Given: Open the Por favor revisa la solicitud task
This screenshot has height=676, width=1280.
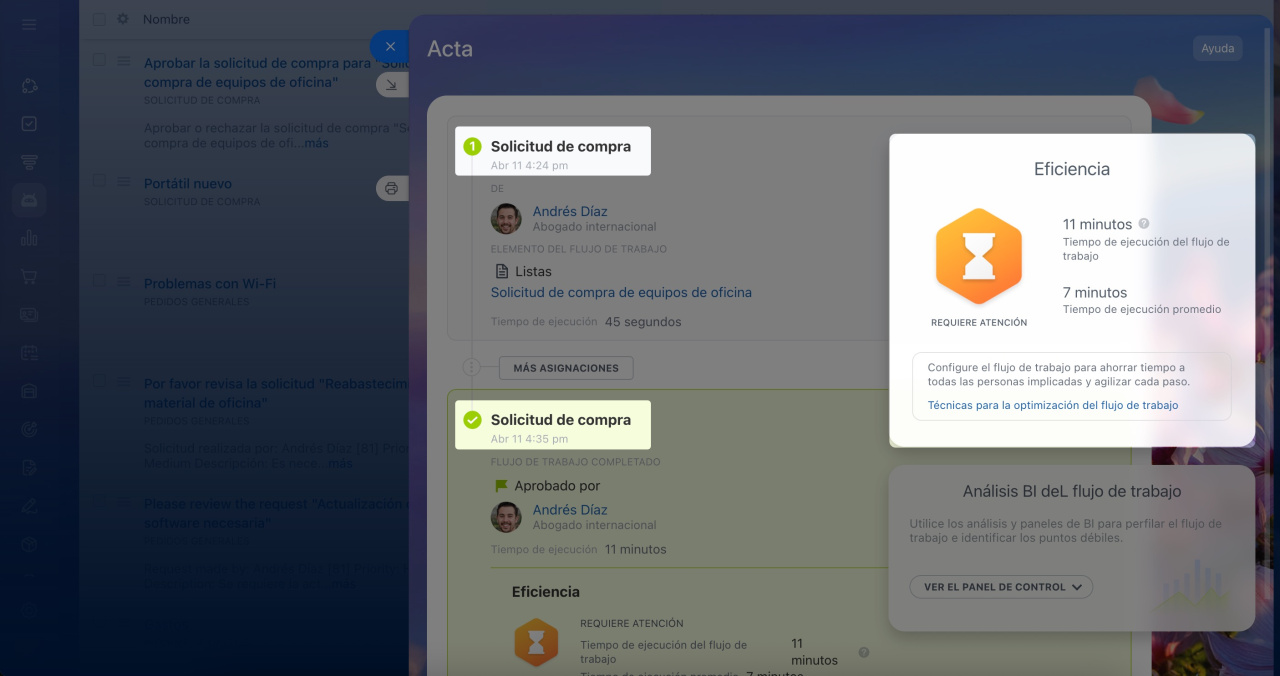Looking at the screenshot, I should (x=276, y=393).
